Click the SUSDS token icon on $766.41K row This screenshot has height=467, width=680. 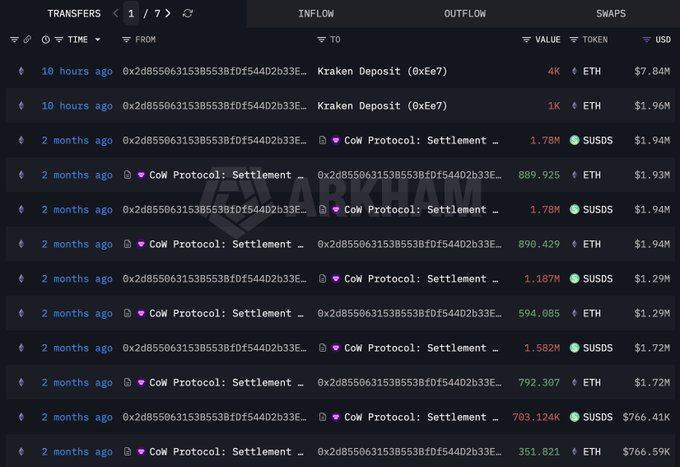574,417
